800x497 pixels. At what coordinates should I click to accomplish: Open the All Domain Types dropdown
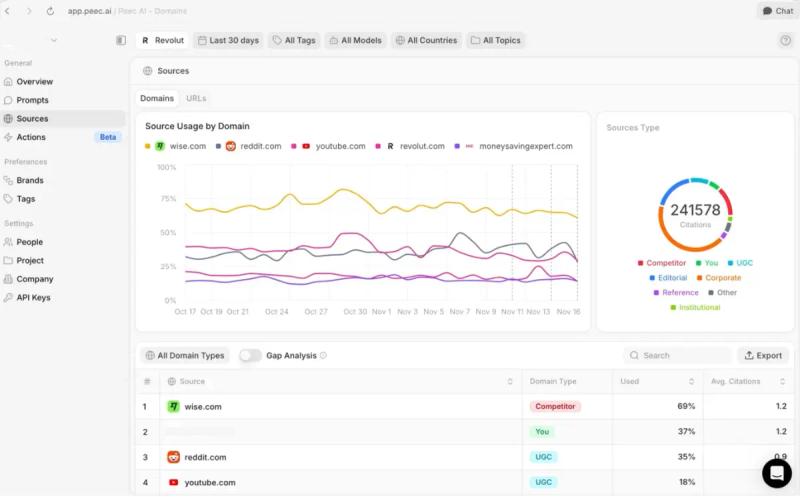coord(185,356)
